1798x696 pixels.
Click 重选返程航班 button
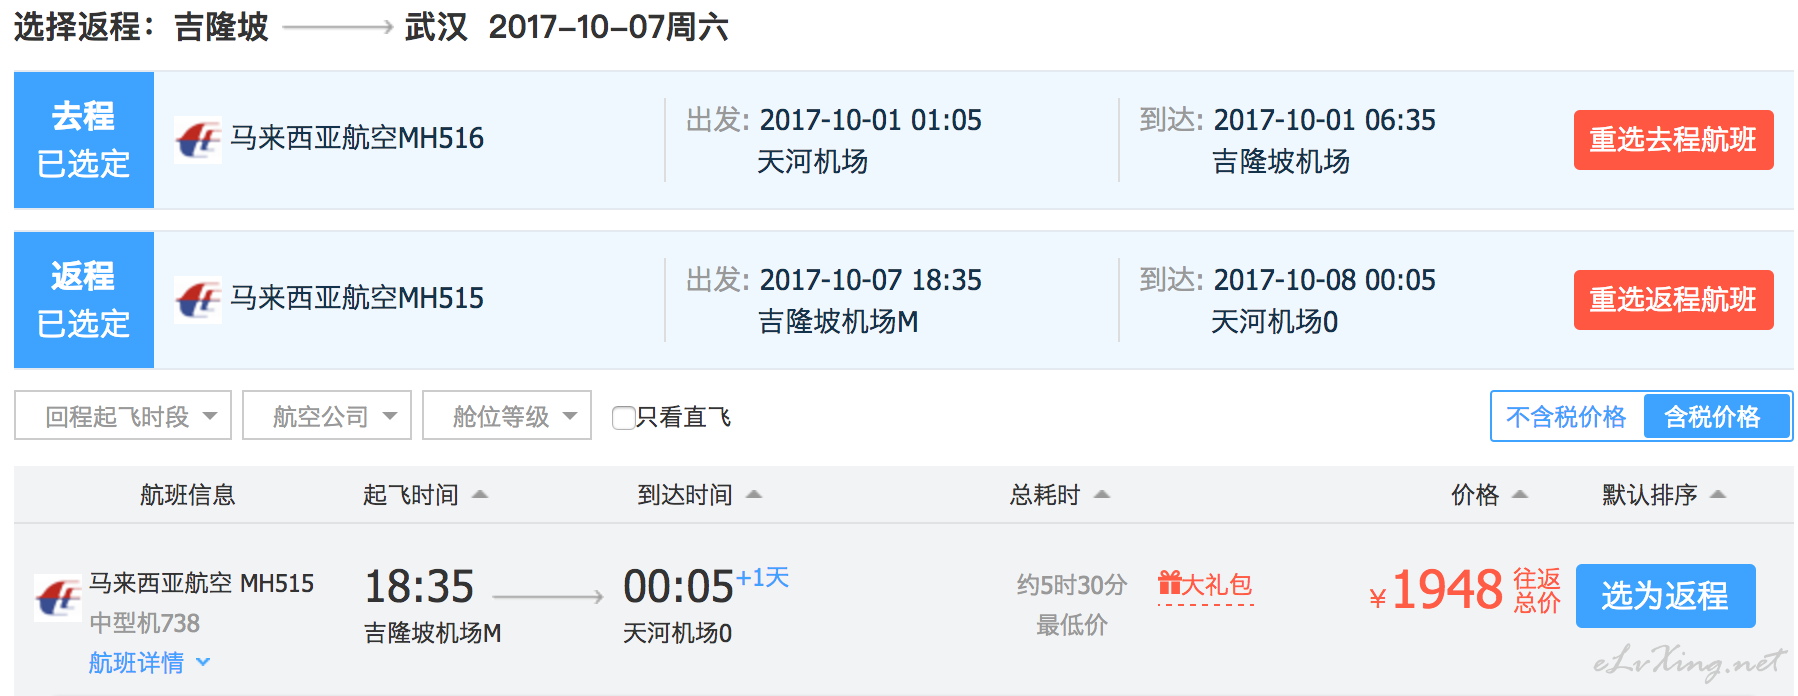[x=1673, y=300]
